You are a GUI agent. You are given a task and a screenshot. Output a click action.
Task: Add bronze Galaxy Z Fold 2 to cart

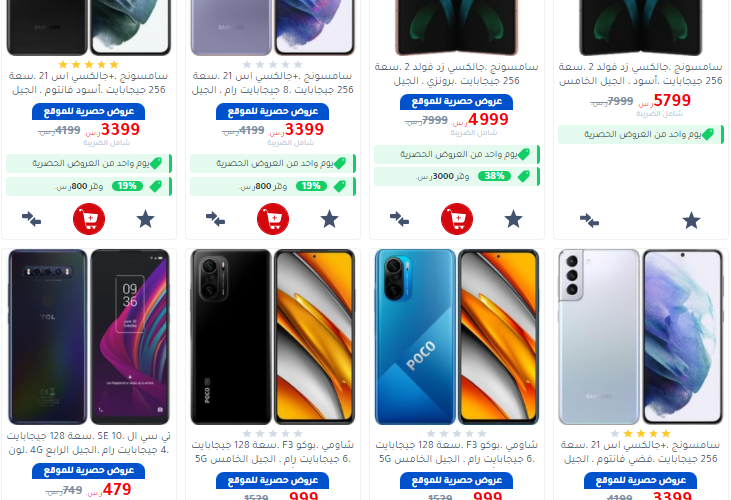point(457,219)
